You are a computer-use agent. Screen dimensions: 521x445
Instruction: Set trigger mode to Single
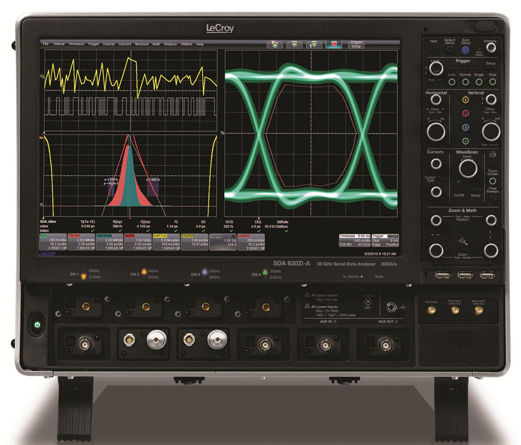(x=479, y=82)
